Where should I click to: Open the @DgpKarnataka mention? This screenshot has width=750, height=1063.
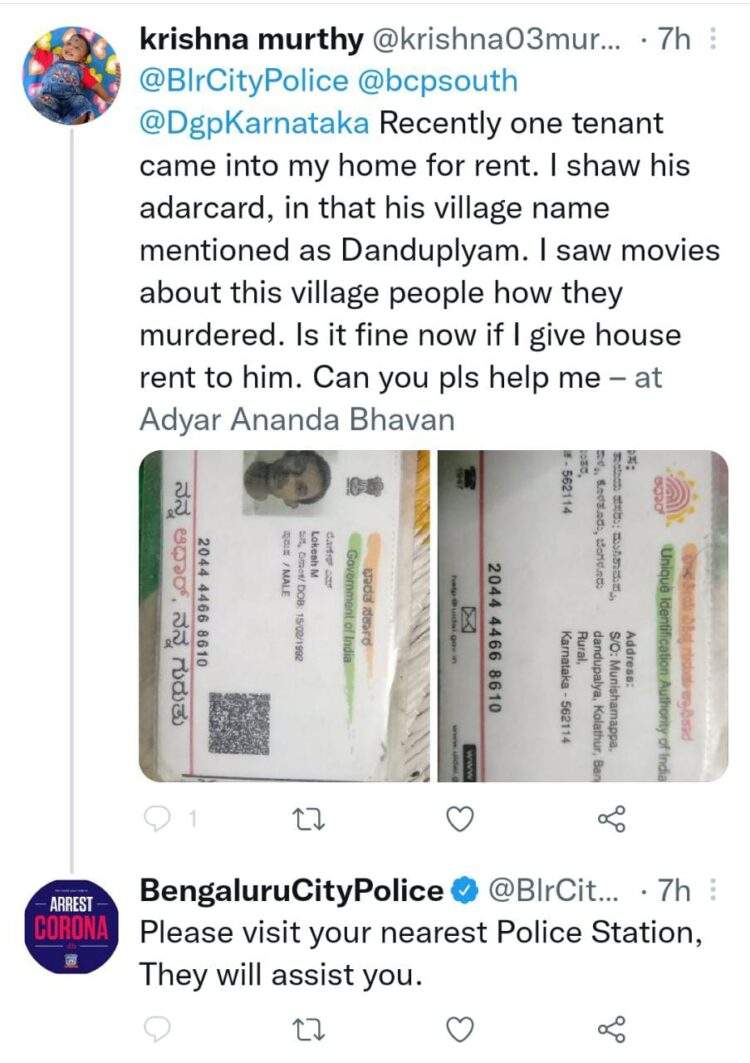coord(255,124)
